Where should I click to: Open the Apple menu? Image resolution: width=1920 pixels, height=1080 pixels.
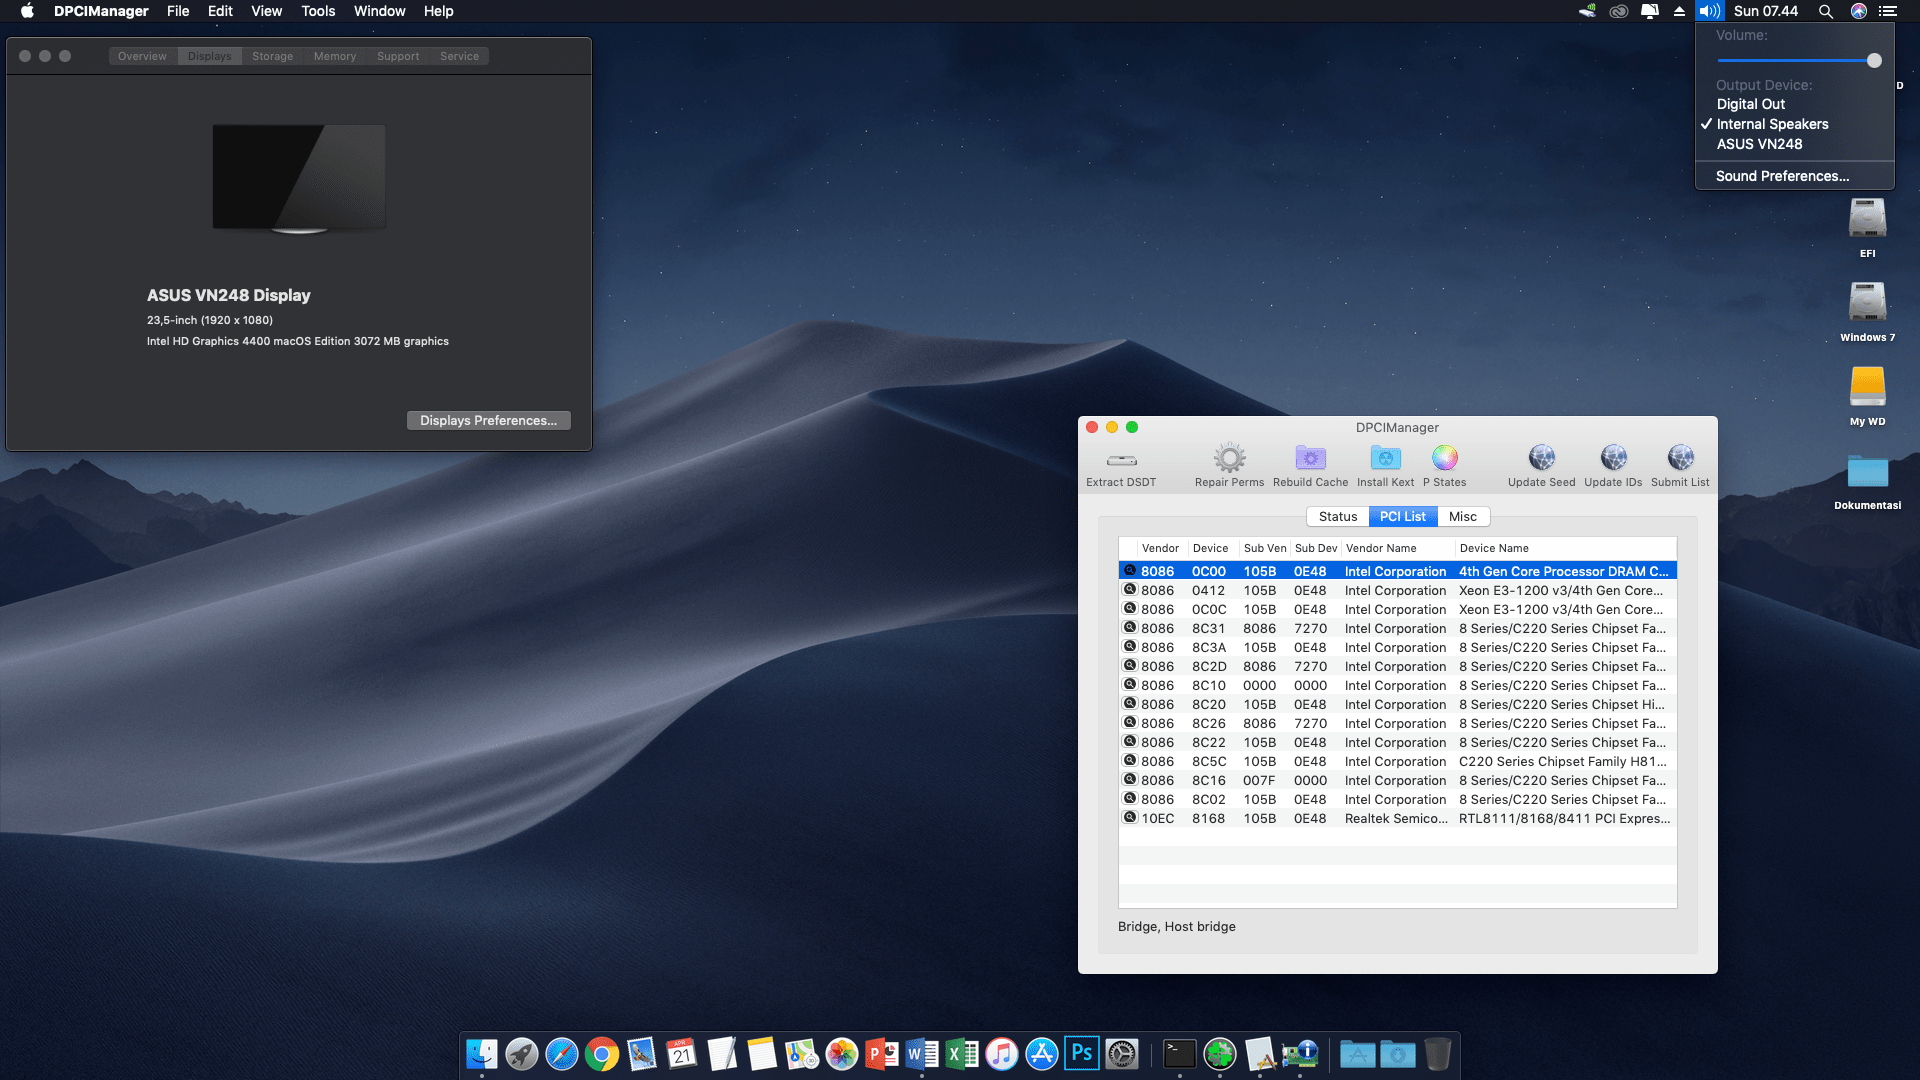pyautogui.click(x=27, y=11)
